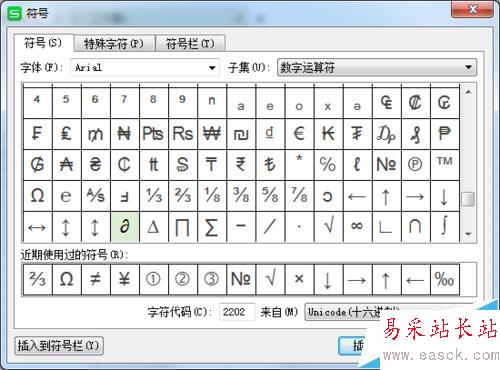Pick the Turkish lira ₺ symbol

pos(270,165)
